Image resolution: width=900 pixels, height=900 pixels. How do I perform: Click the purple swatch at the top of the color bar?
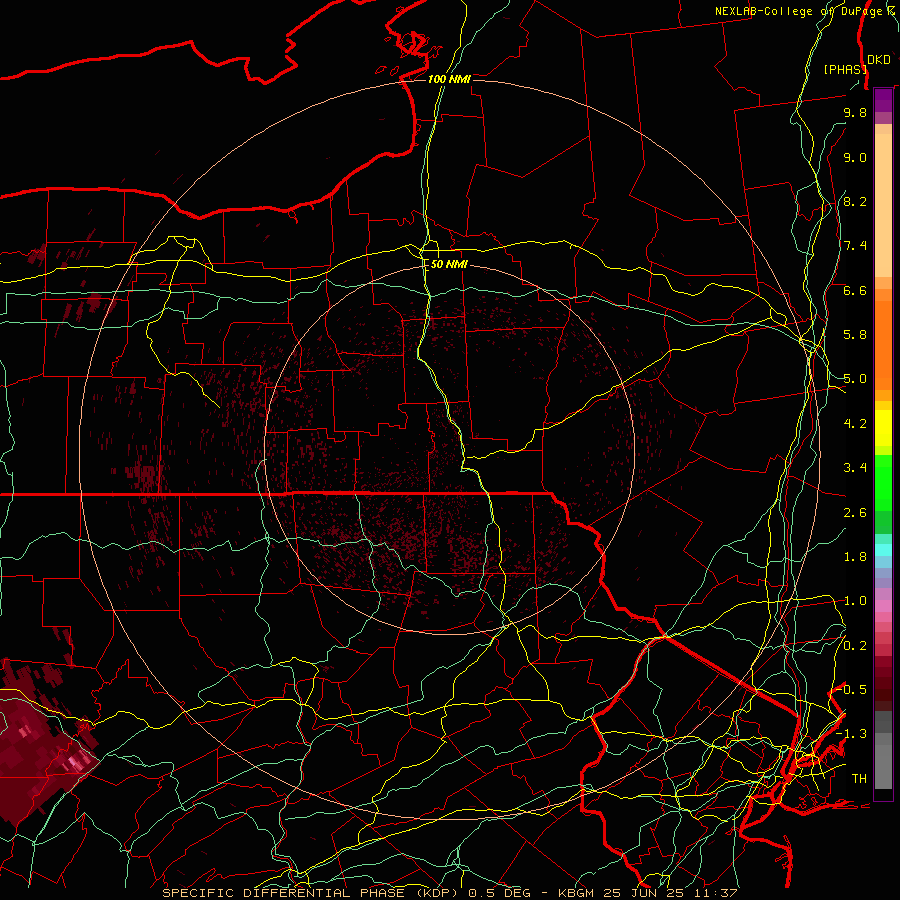pos(883,100)
